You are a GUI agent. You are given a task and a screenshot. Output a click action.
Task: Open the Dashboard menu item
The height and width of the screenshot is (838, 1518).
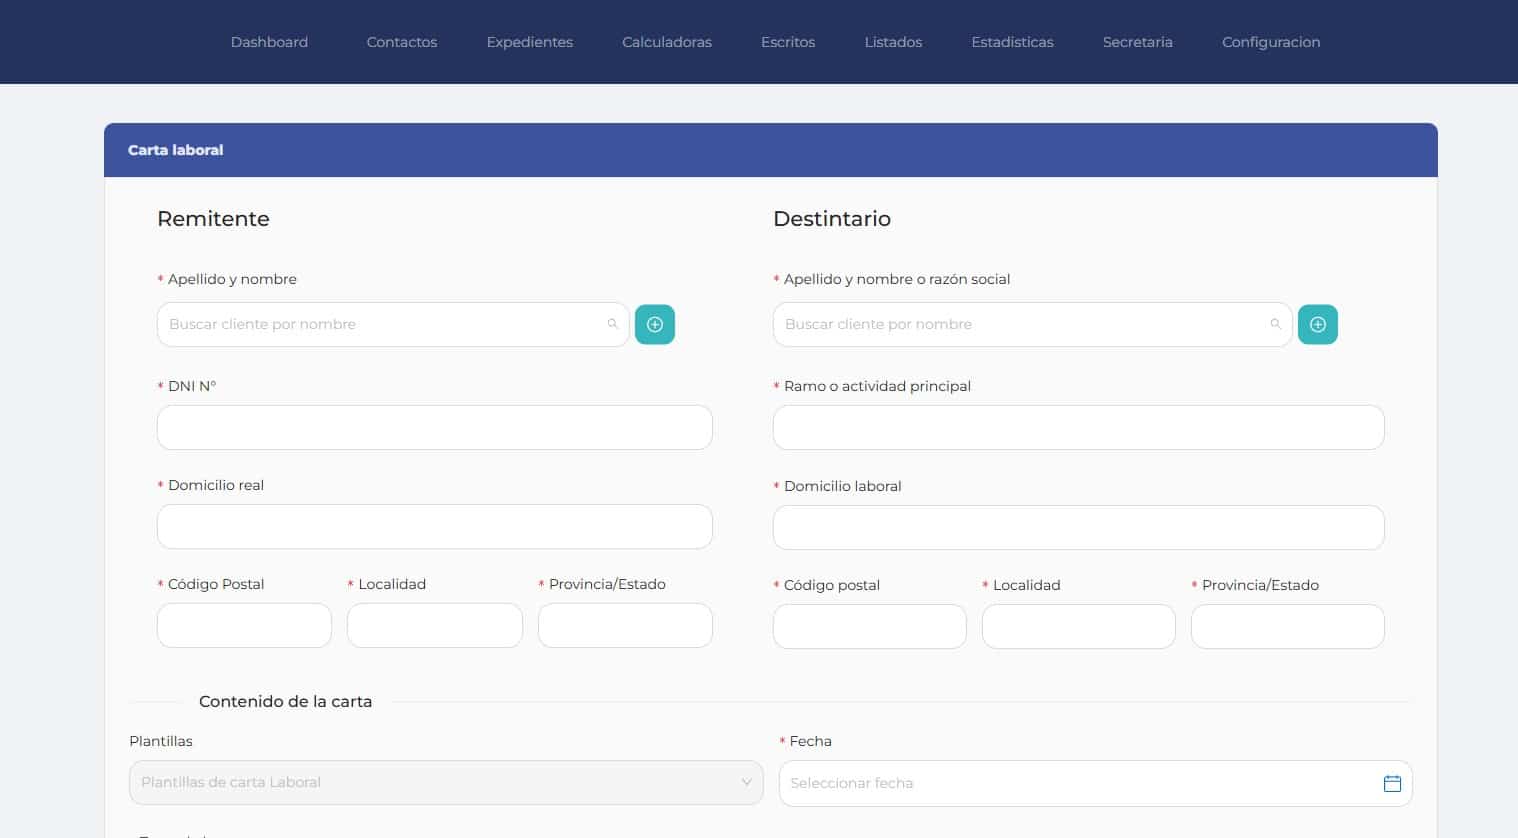269,42
